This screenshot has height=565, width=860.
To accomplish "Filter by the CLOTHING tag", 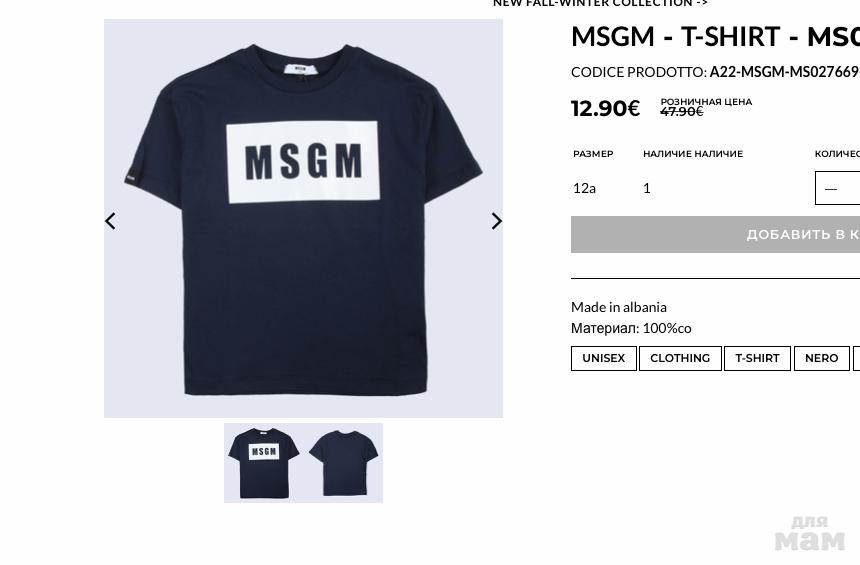I will click(x=680, y=358).
